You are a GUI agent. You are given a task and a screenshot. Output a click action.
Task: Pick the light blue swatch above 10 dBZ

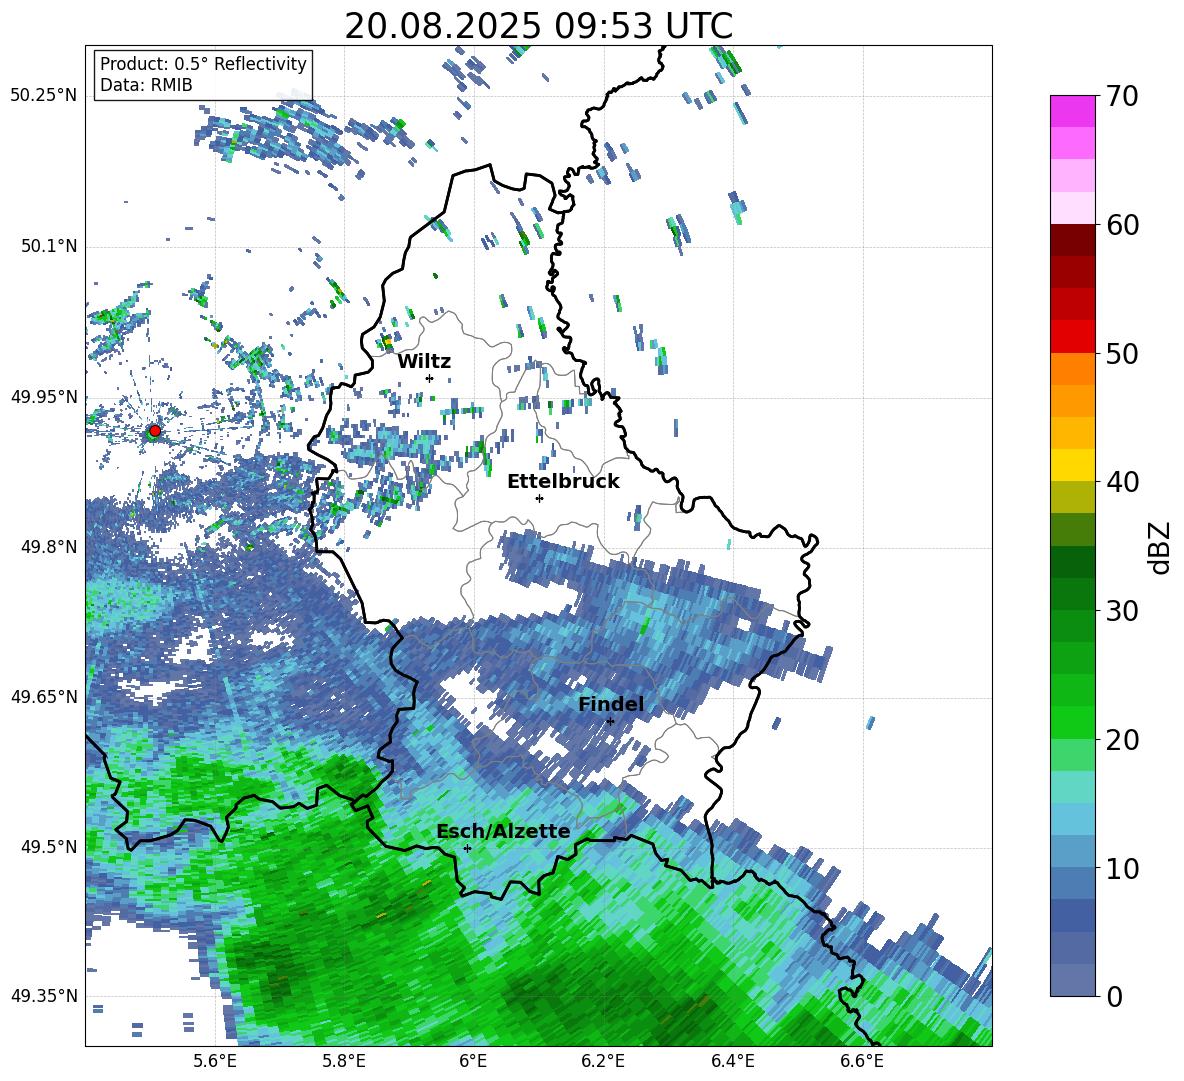click(1072, 819)
